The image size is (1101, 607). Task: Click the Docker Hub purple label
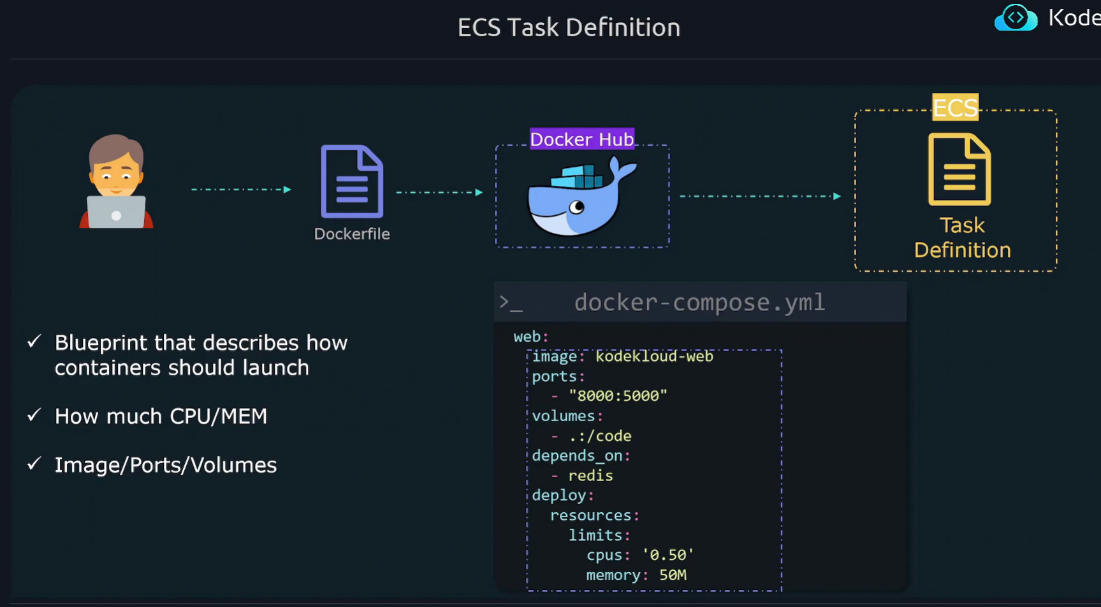click(x=582, y=139)
